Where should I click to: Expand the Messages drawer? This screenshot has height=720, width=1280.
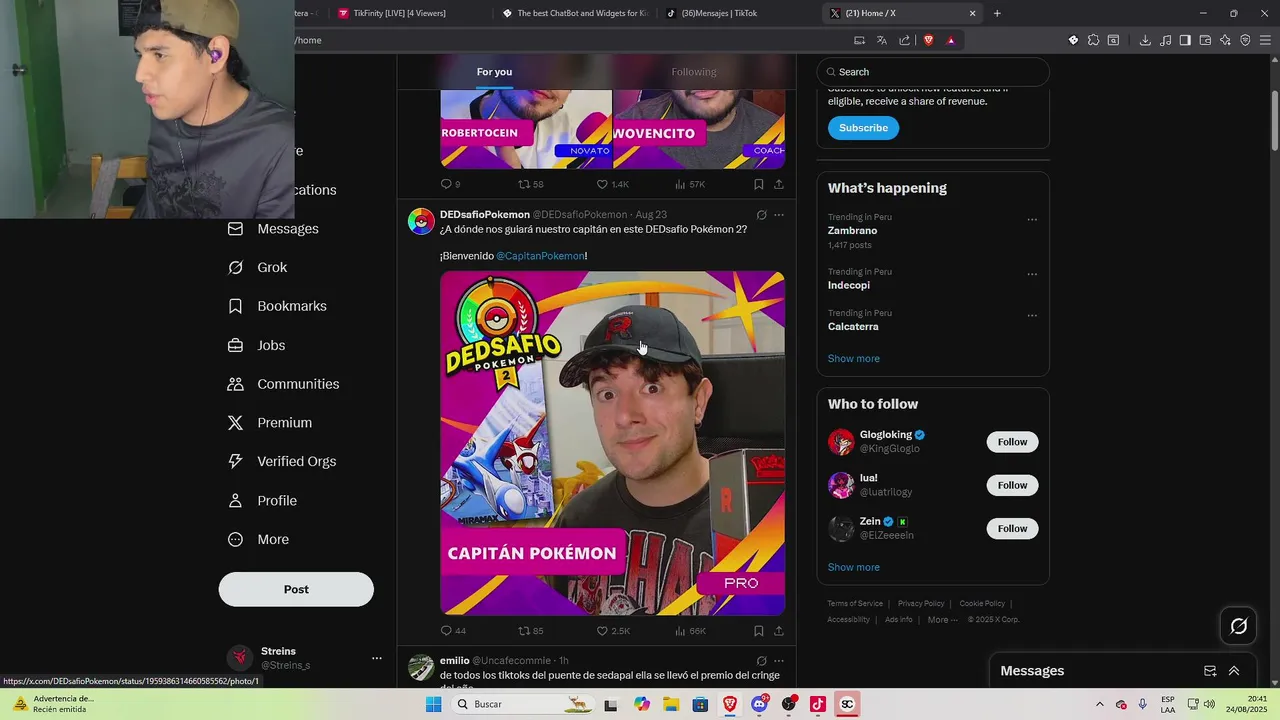(x=1234, y=671)
